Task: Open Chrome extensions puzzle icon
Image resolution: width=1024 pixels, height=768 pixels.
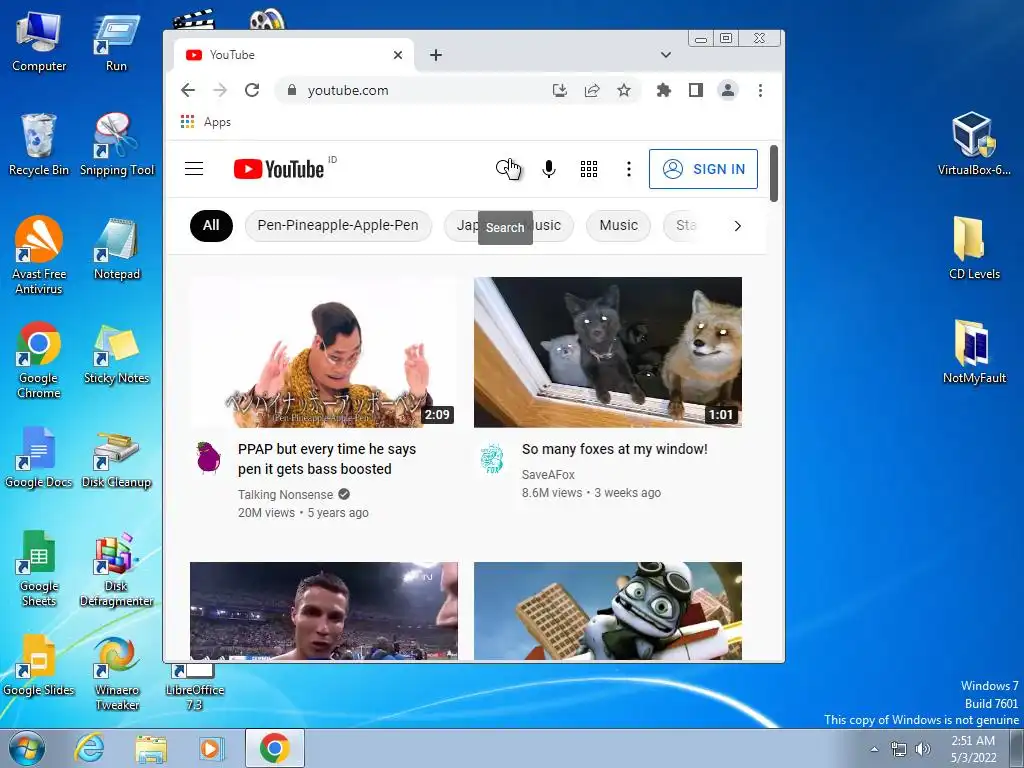Action: 664,90
